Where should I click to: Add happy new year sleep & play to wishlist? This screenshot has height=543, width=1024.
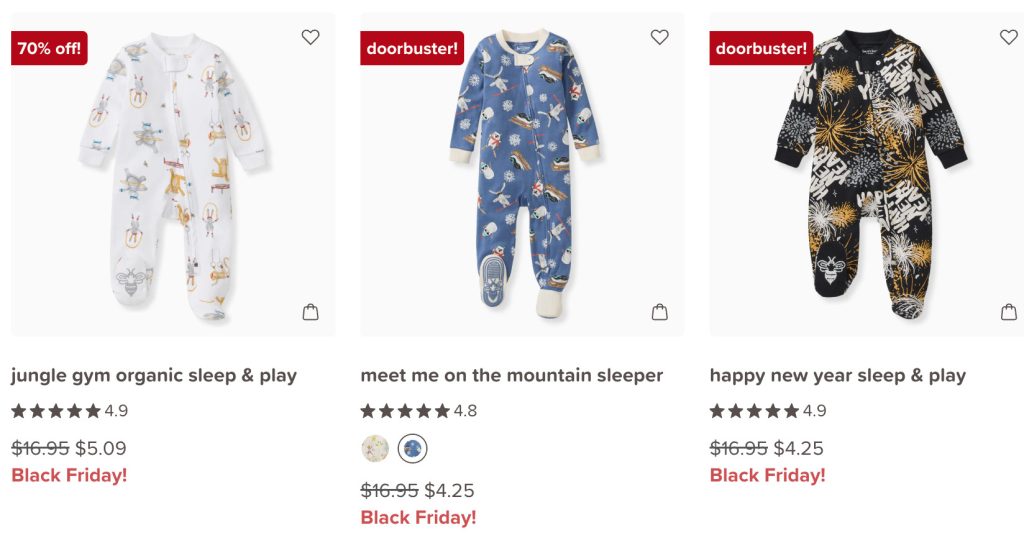click(x=1008, y=37)
